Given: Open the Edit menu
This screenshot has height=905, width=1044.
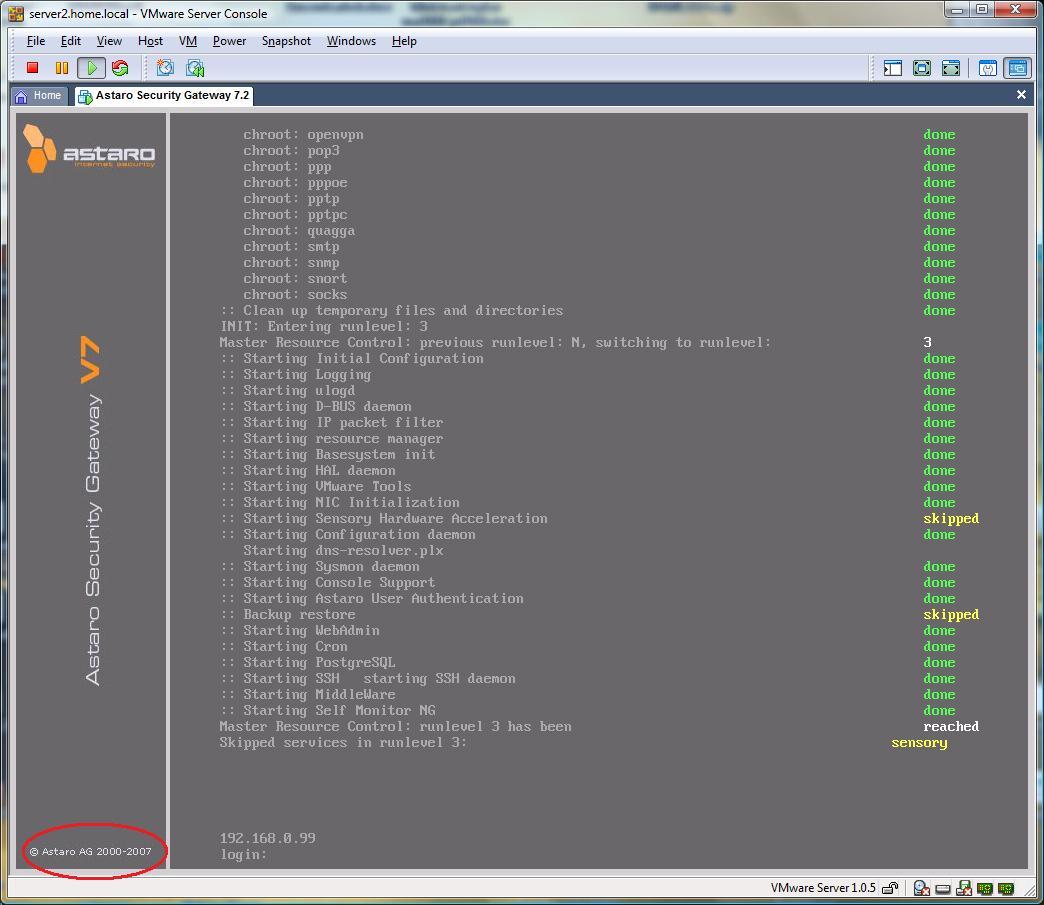Looking at the screenshot, I should [x=71, y=41].
